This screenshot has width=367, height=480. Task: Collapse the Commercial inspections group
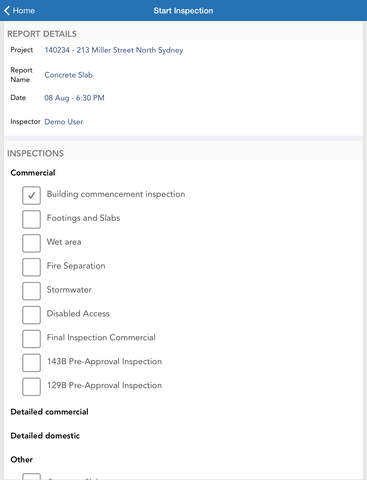[33, 173]
